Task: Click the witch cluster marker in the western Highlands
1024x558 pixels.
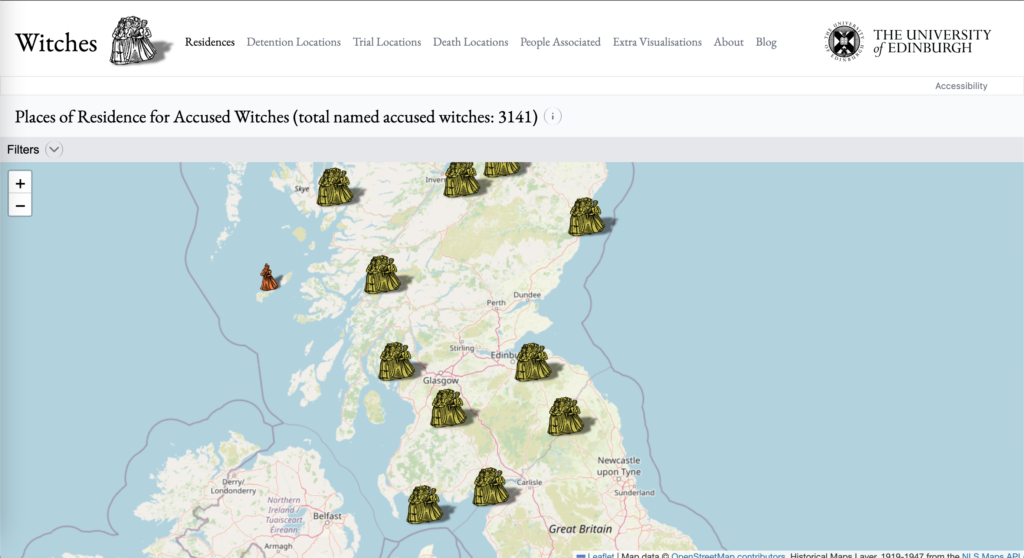Action: coord(382,274)
